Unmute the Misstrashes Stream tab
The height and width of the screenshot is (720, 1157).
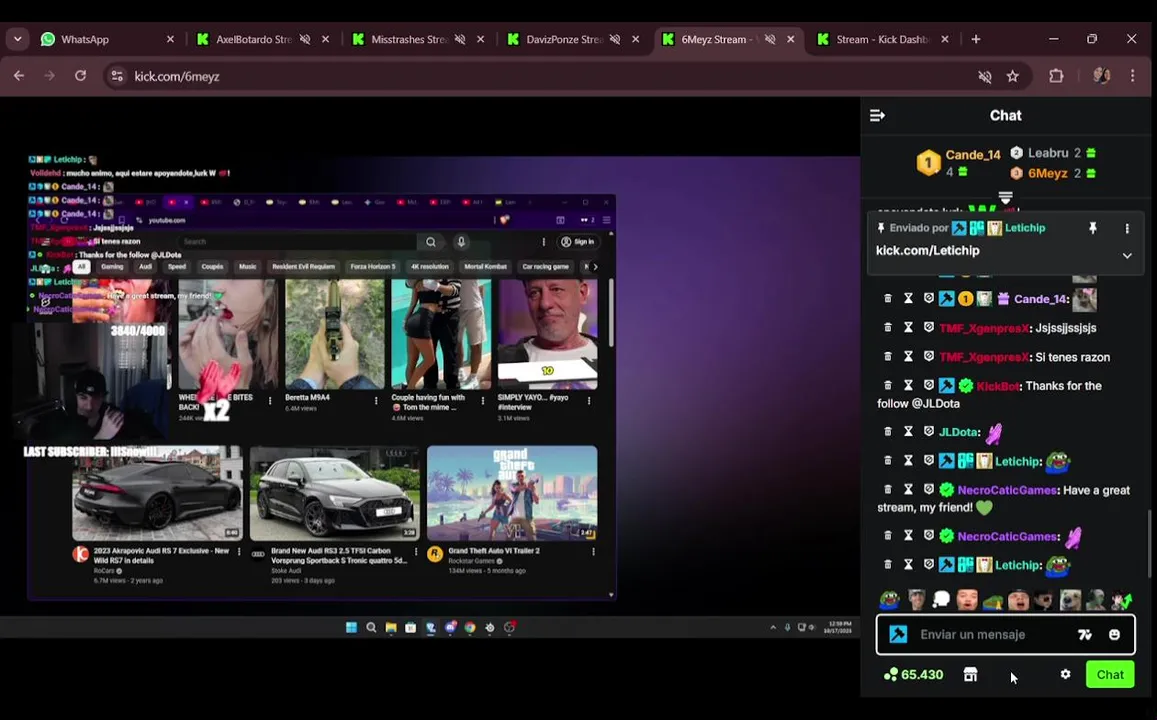[460, 39]
